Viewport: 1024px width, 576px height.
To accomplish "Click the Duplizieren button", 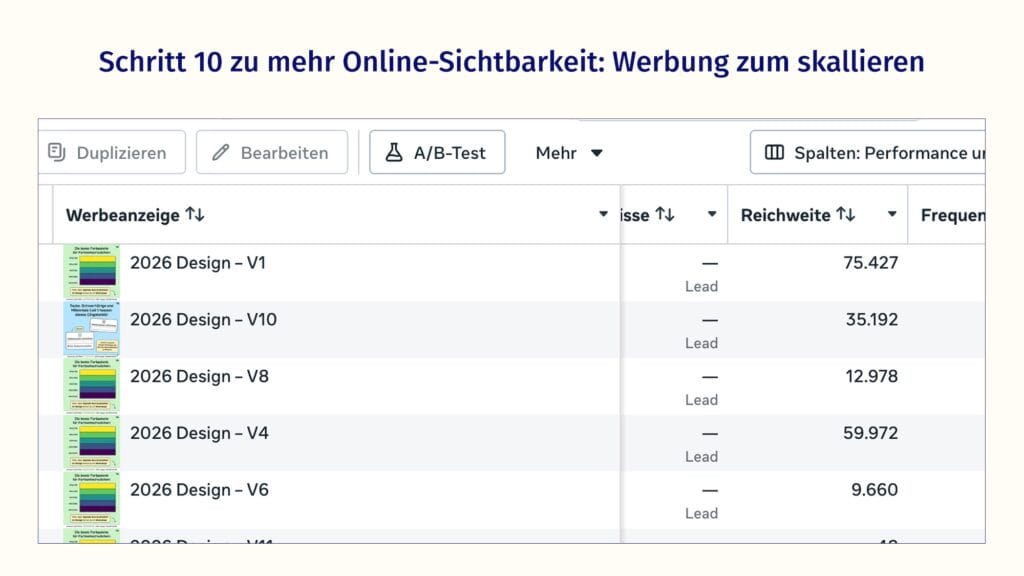I will [112, 153].
